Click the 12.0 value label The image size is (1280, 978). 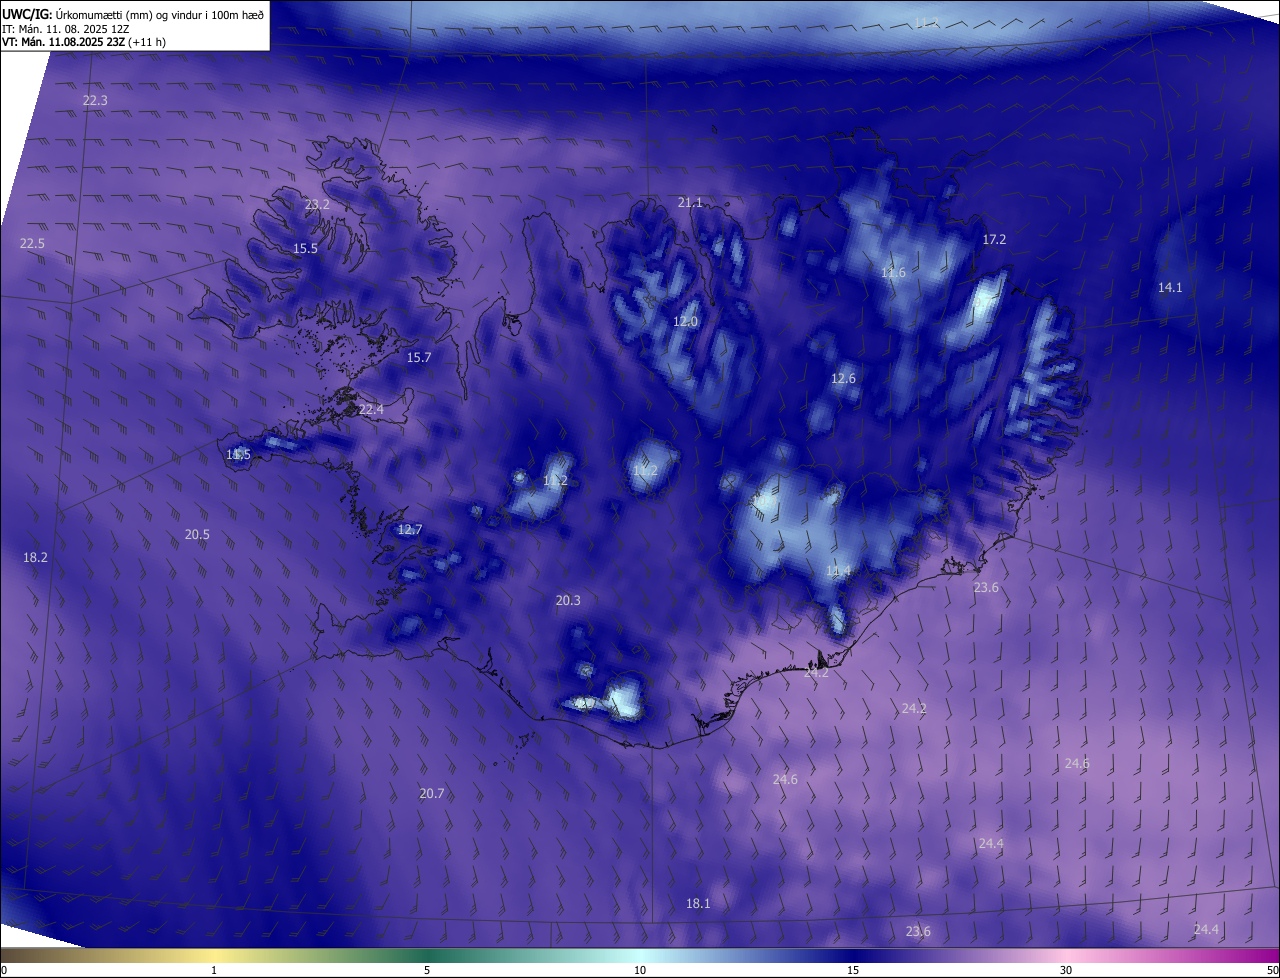(685, 322)
